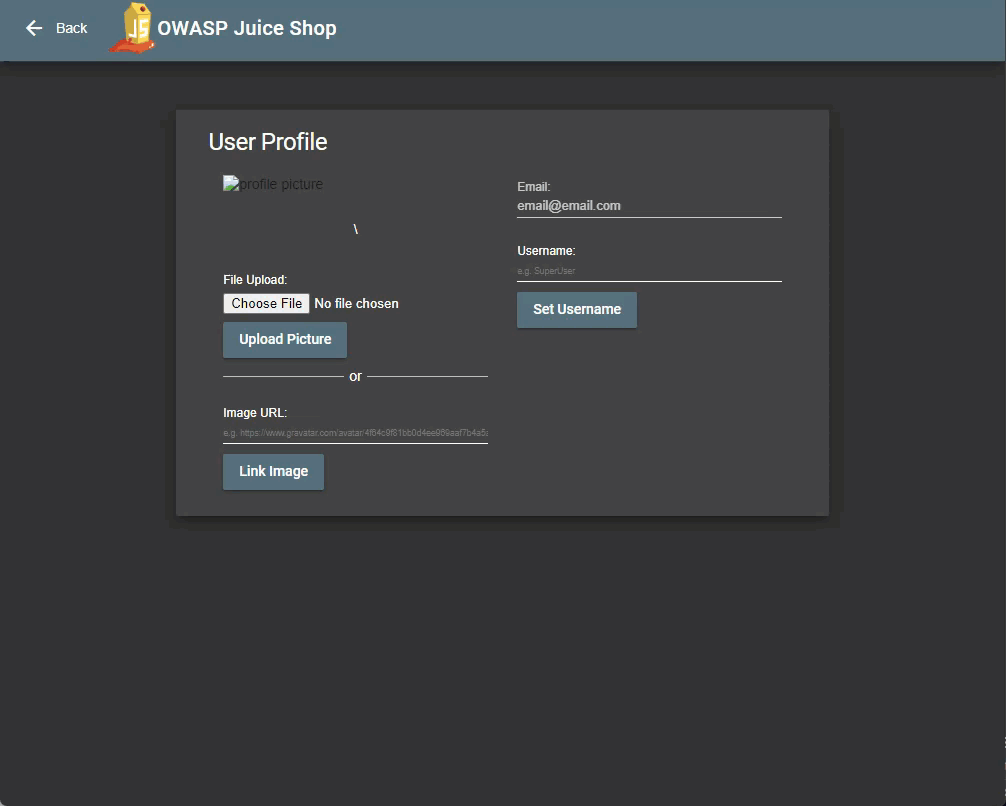
Task: Focus the Username input field
Action: pos(648,271)
